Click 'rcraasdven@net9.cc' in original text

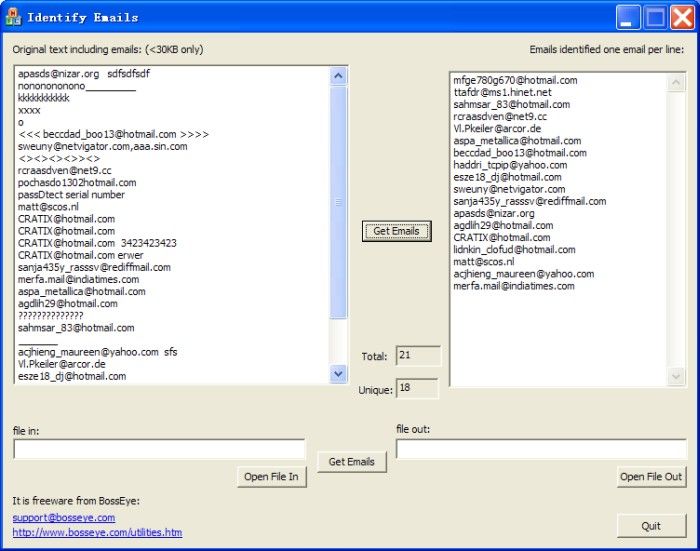pos(65,171)
